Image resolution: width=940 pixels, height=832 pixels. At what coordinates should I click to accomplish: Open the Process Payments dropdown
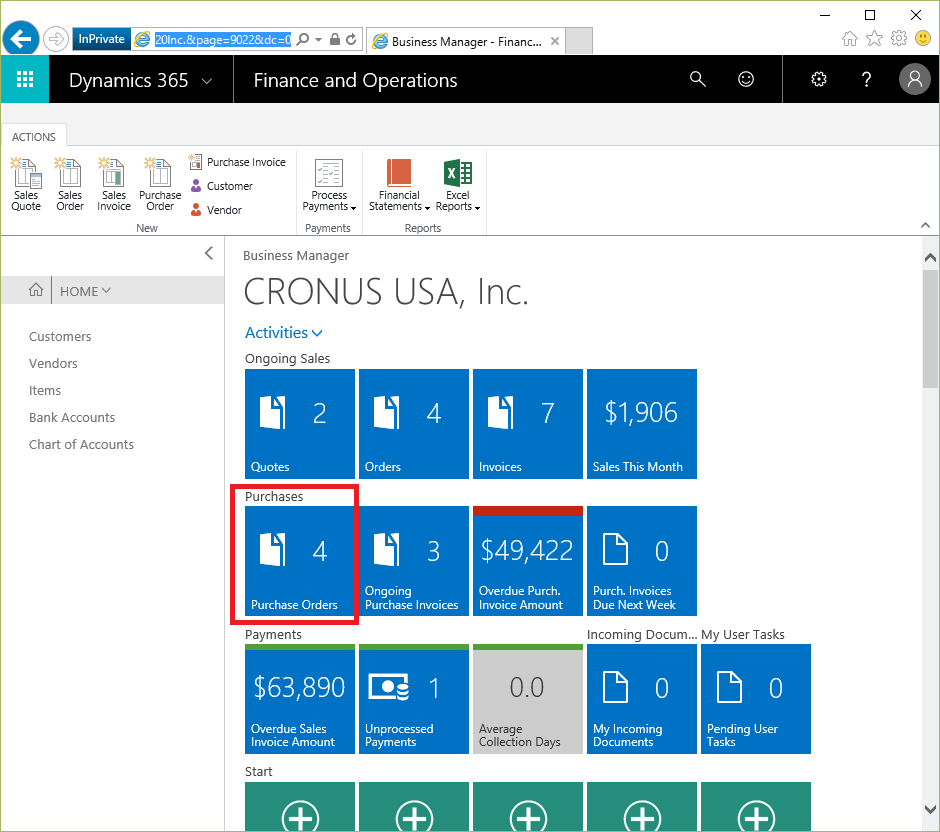click(x=329, y=184)
